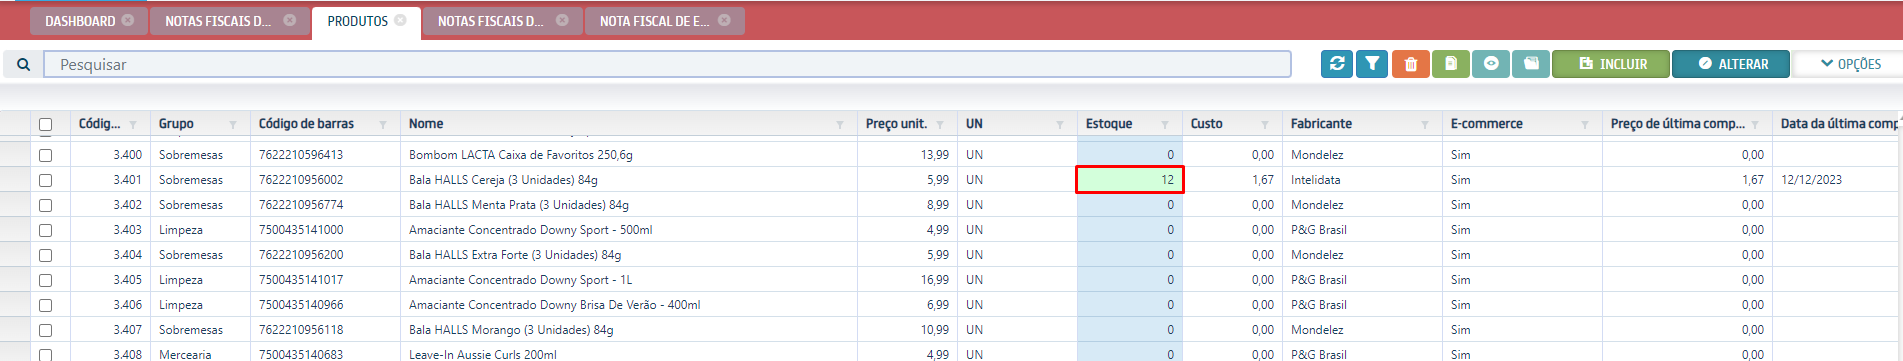This screenshot has width=1903, height=361.
Task: Open filter icon on Custo column
Action: 1265,125
